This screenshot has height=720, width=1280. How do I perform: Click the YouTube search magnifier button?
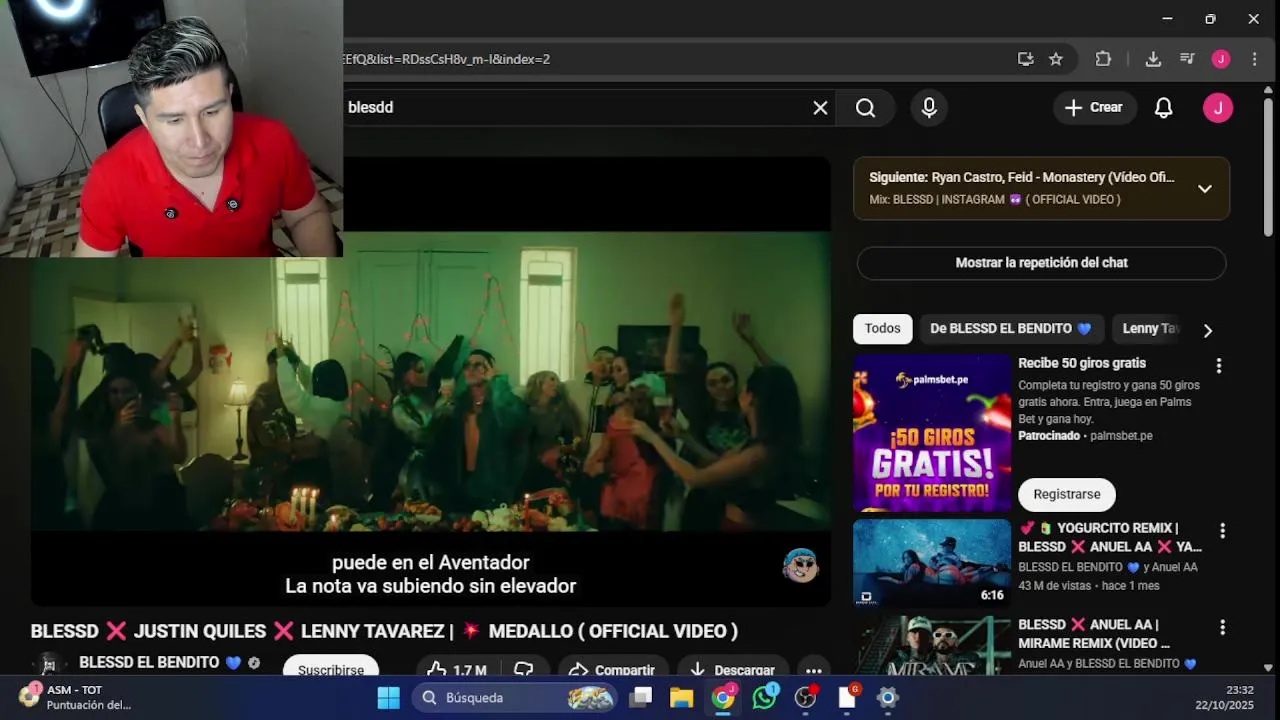point(866,108)
